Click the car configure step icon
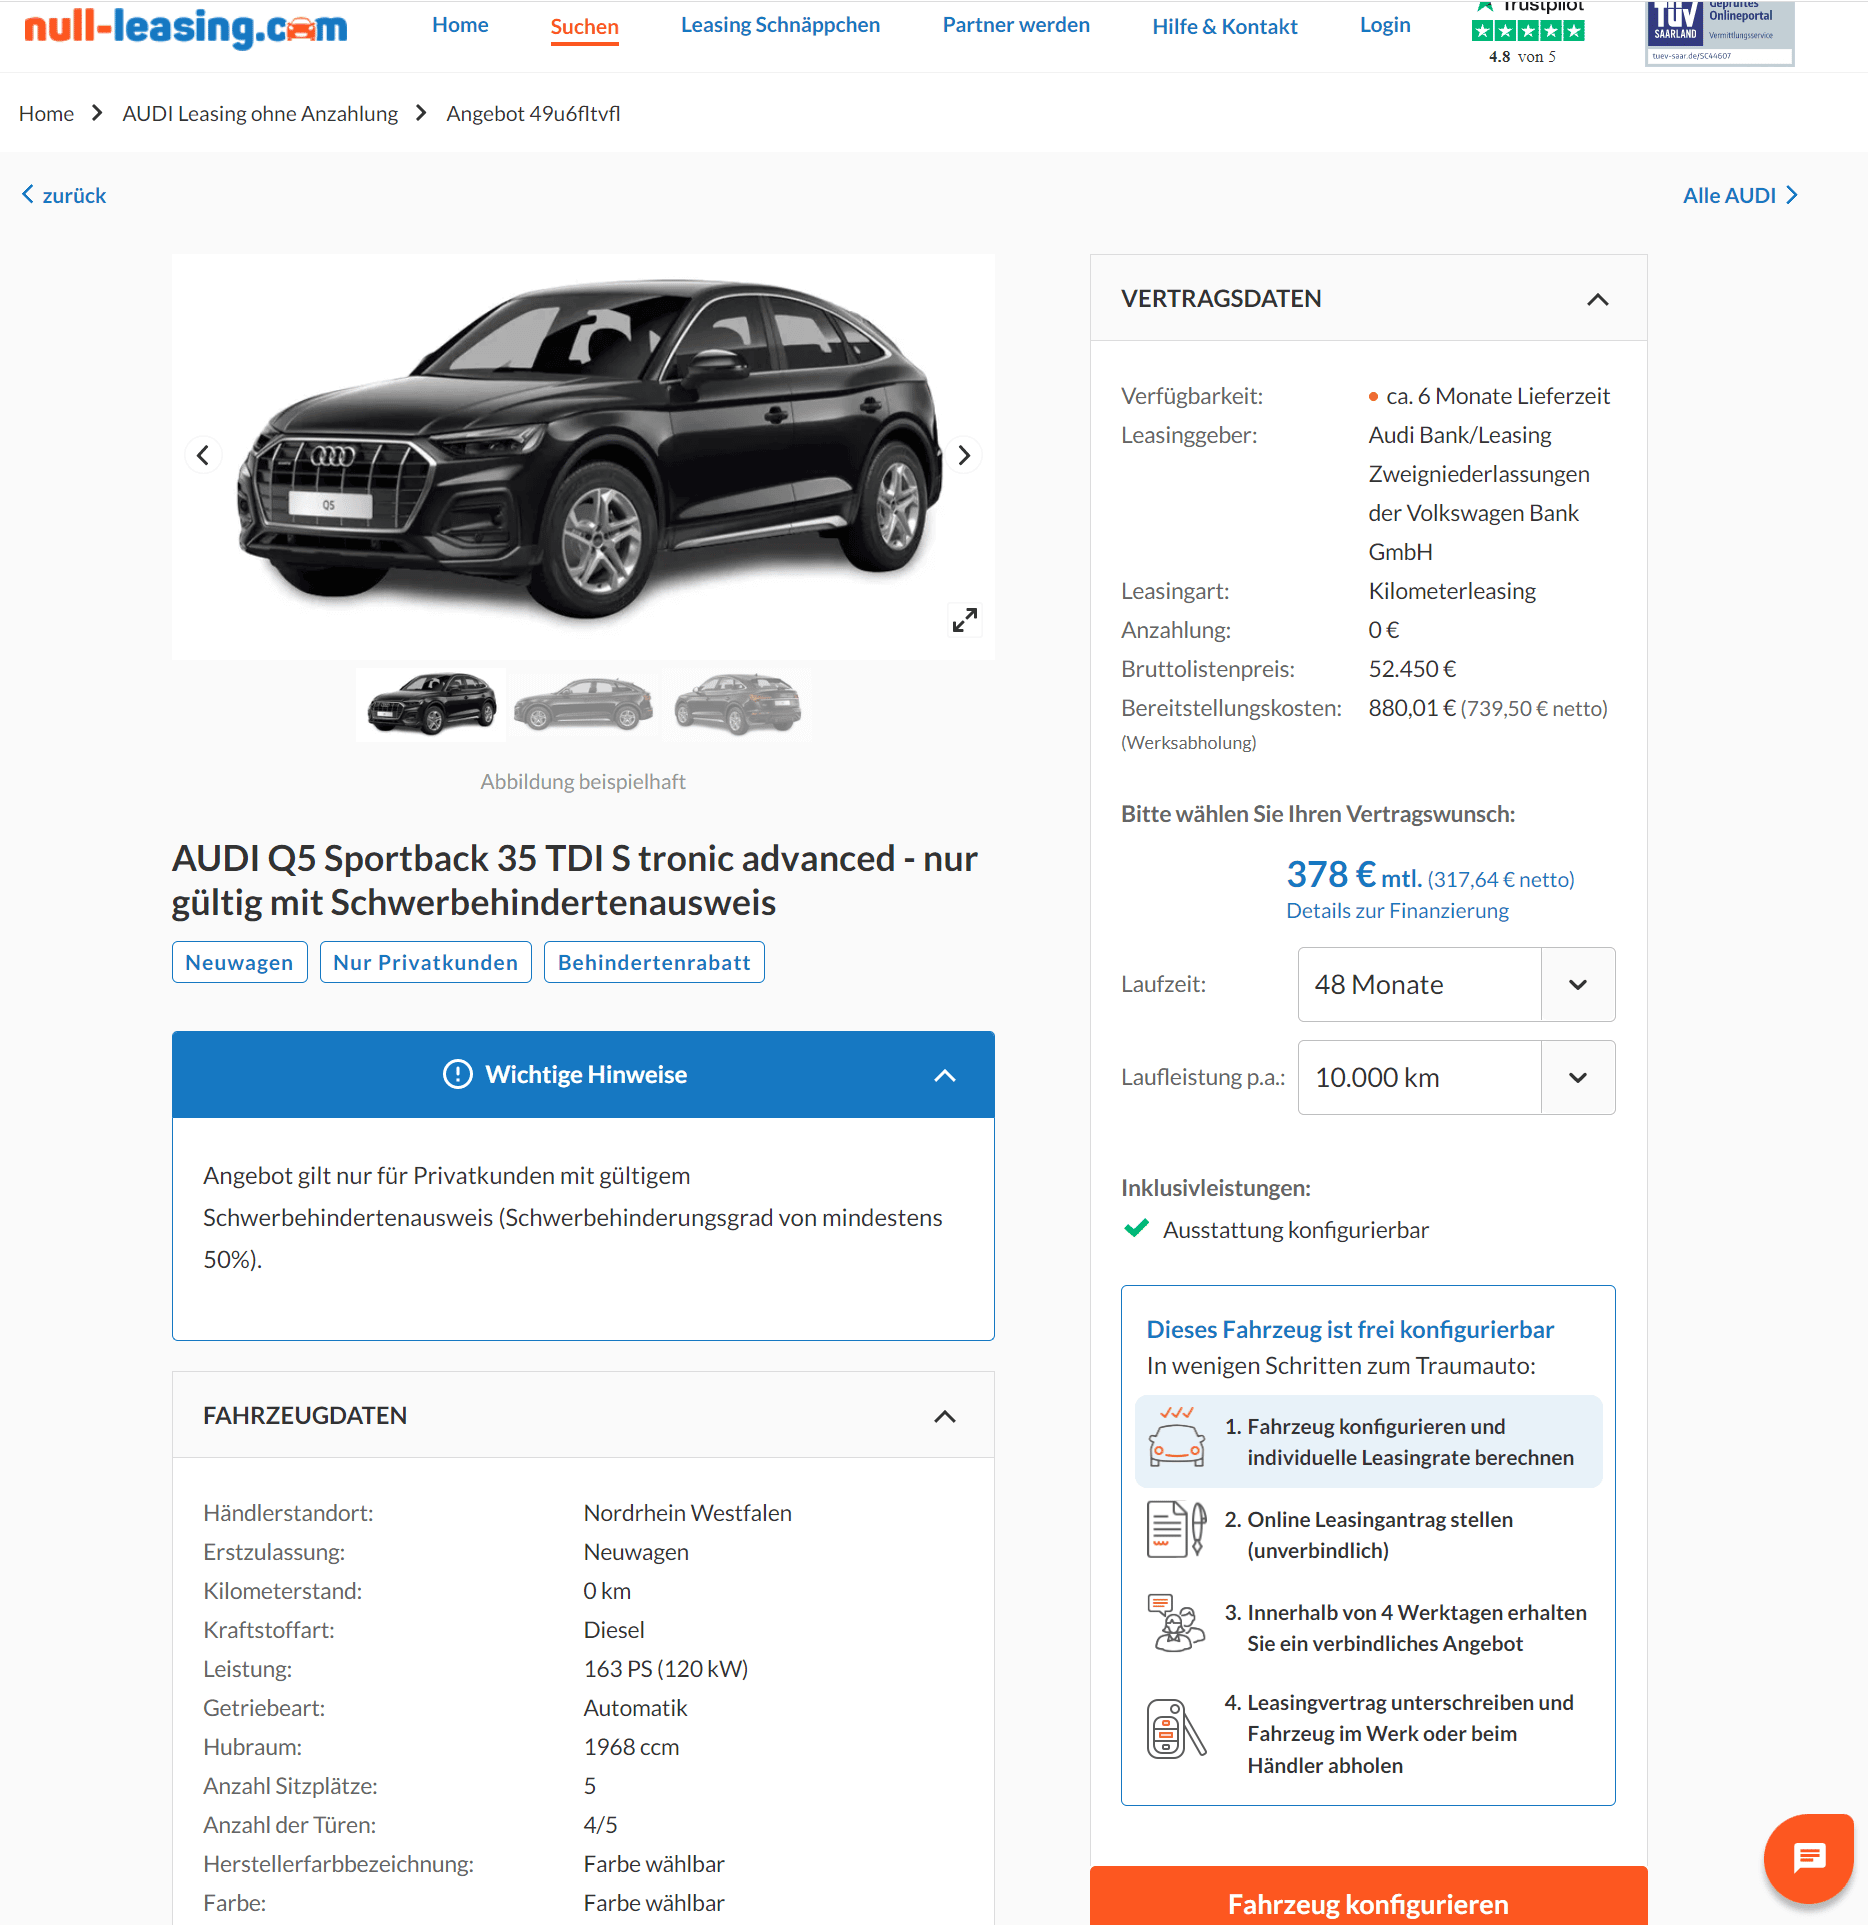Viewport: 1868px width, 1925px height. [x=1177, y=1437]
